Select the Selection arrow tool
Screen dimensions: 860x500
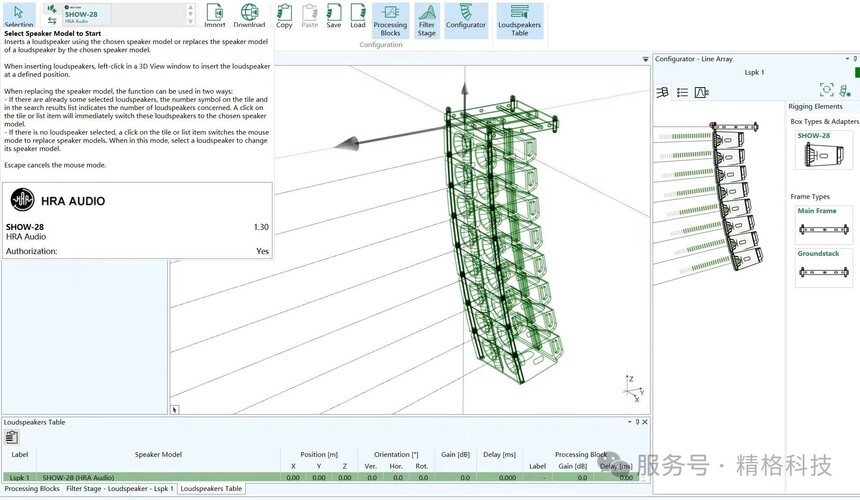coord(18,15)
